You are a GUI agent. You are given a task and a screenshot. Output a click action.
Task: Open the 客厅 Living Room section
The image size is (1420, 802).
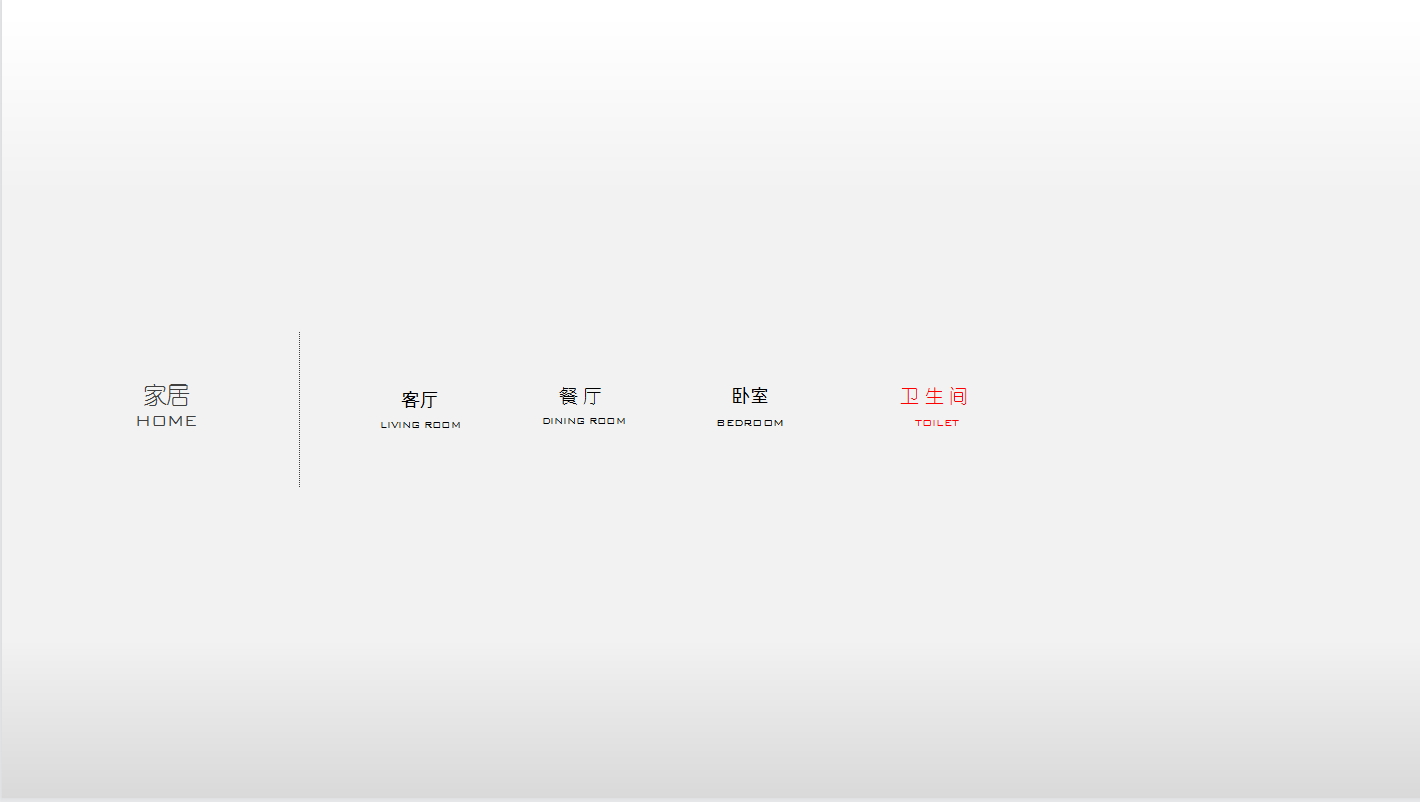(420, 410)
